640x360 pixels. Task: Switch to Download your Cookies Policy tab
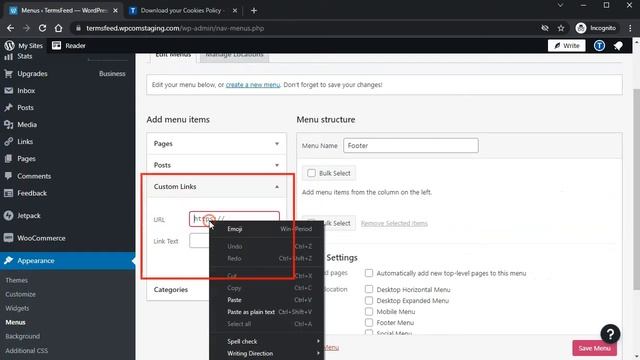click(x=183, y=11)
